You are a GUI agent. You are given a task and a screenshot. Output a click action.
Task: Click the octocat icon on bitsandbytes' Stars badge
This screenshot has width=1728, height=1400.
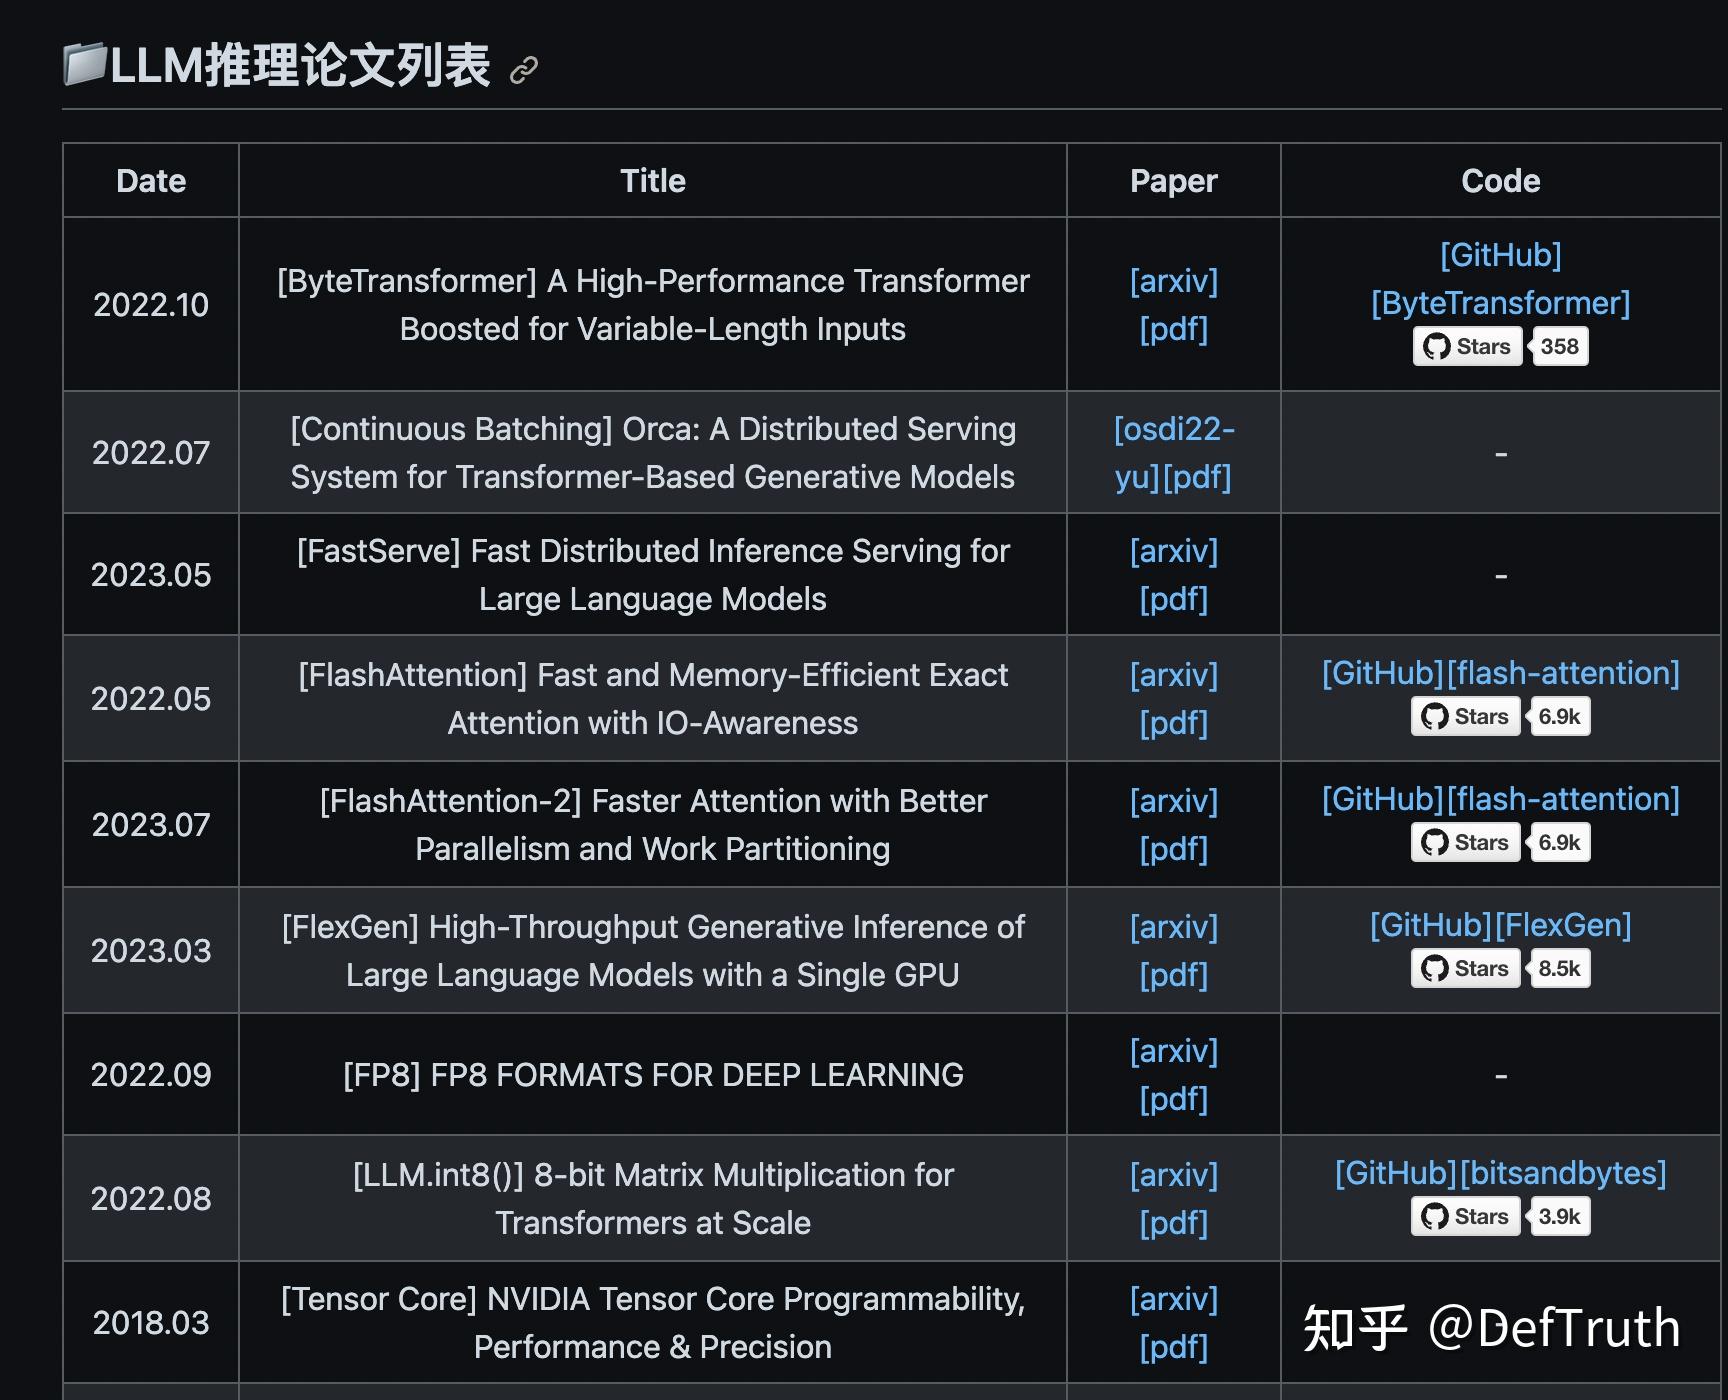point(1435,1216)
